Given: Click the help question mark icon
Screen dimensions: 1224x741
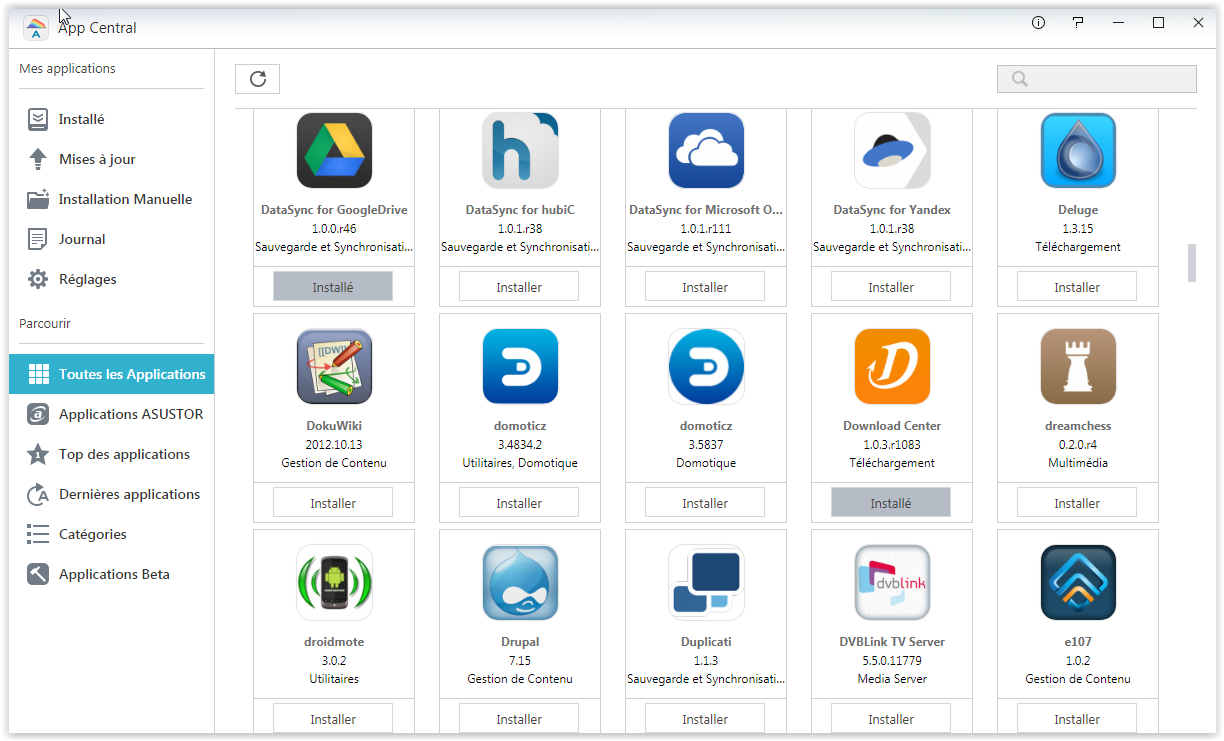Looking at the screenshot, I should [x=1078, y=23].
